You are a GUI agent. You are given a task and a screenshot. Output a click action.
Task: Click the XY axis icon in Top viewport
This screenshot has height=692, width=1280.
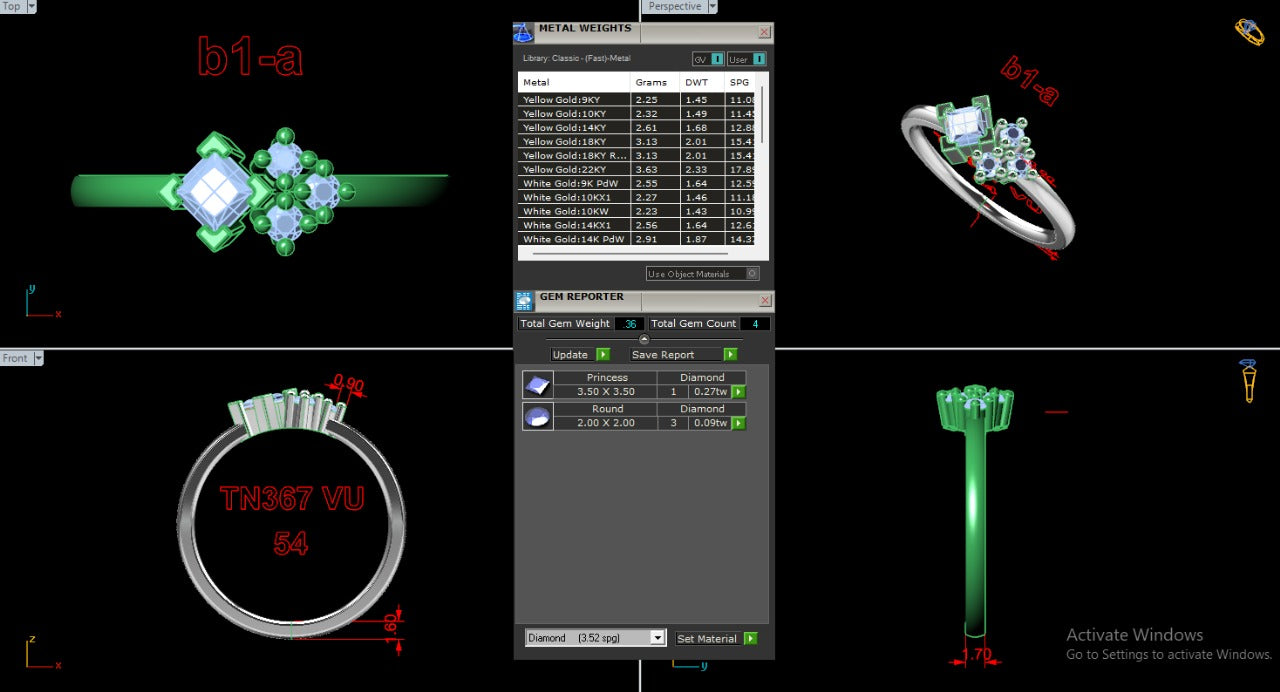tap(42, 302)
